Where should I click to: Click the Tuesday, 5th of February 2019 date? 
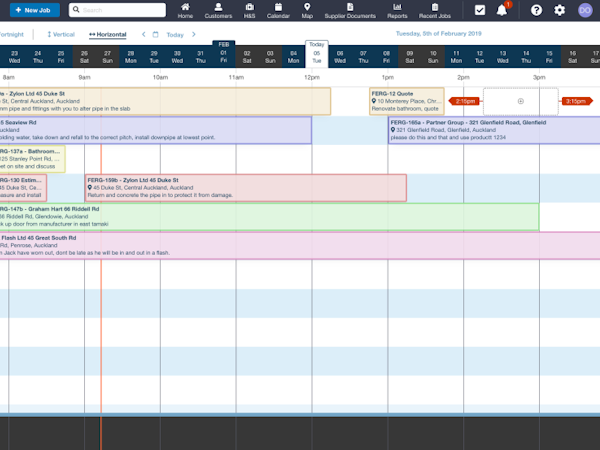[439, 34]
